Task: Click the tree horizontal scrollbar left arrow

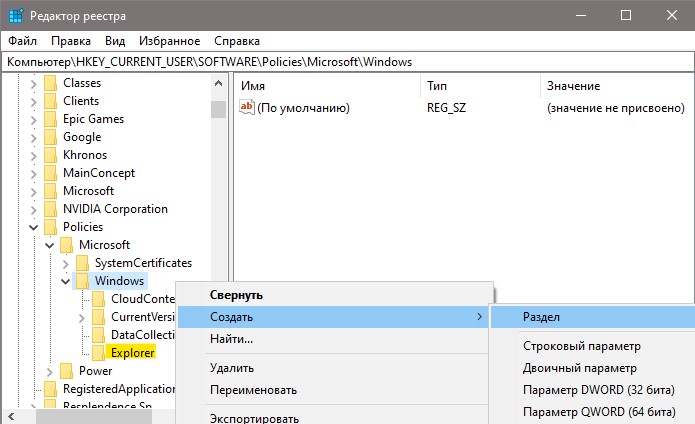Action: 11,416
